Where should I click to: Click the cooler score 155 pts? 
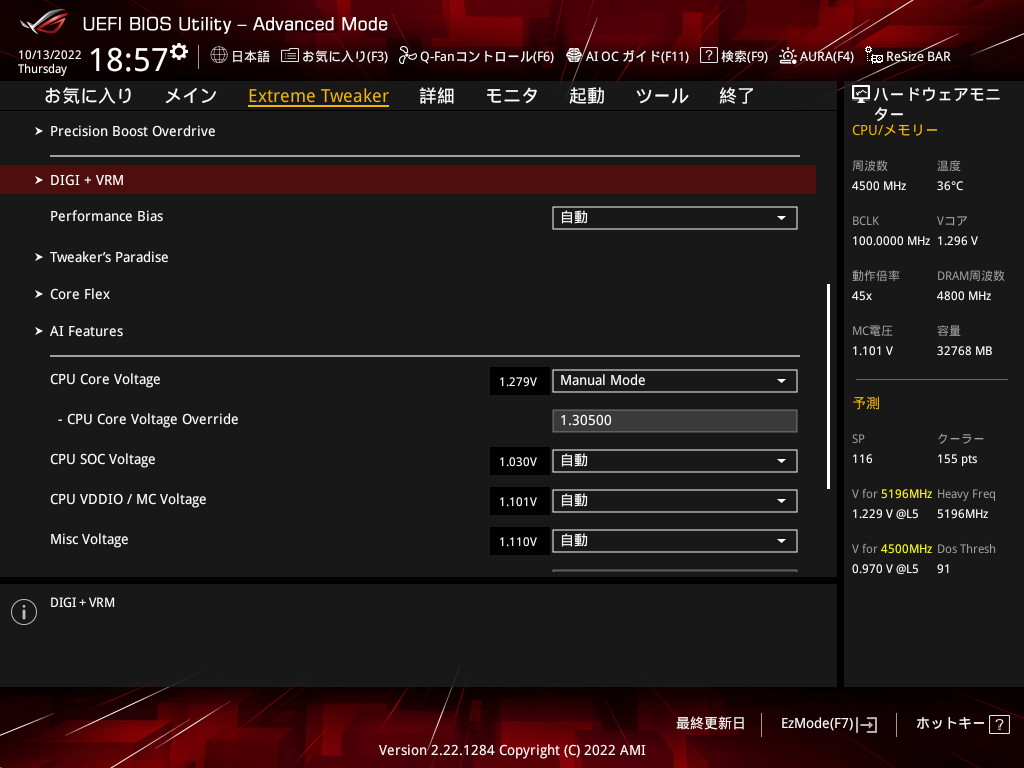coord(957,459)
